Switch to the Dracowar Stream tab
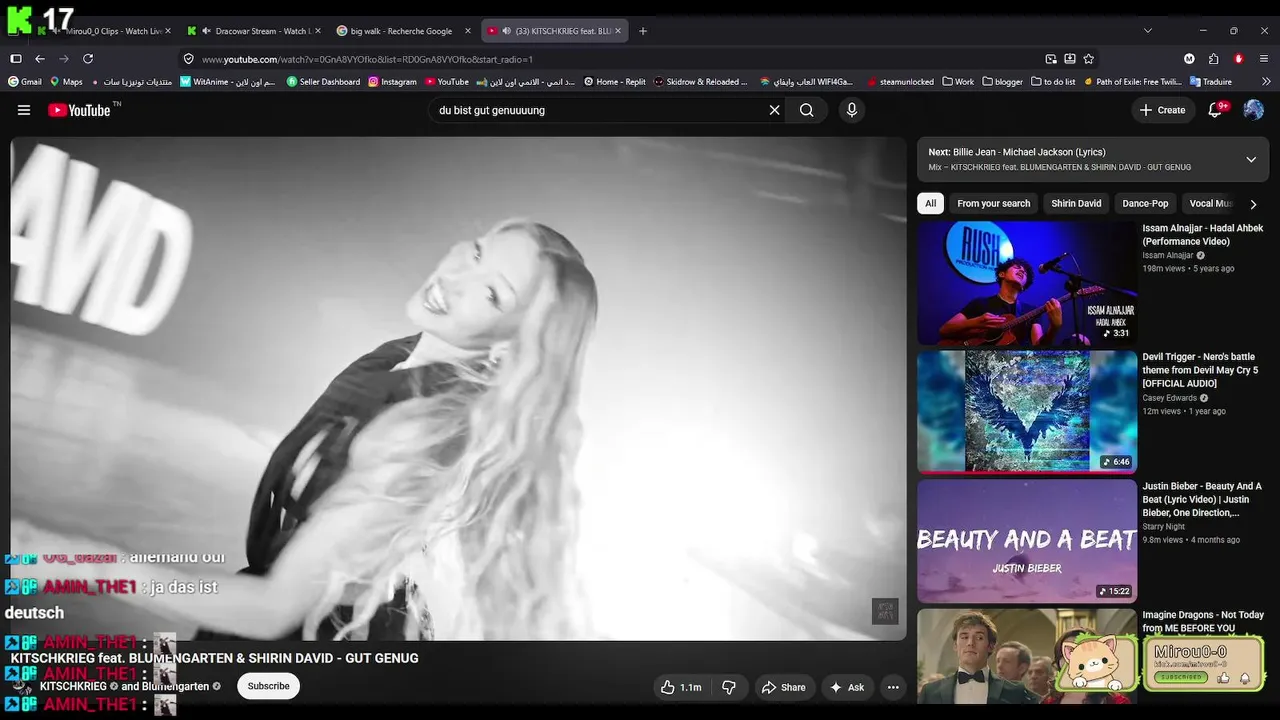Viewport: 1280px width, 720px height. (252, 31)
